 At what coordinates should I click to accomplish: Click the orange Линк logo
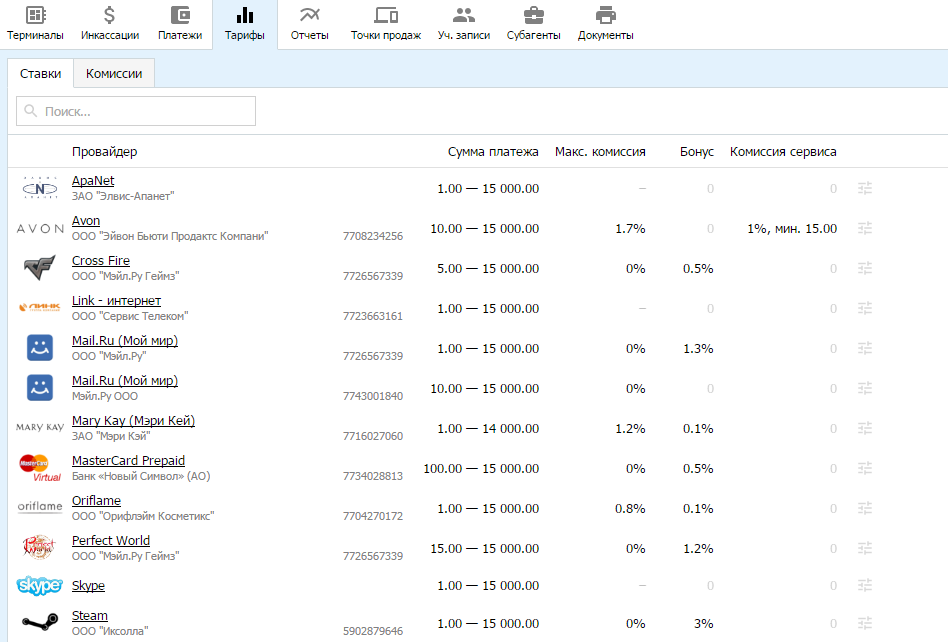coord(40,307)
